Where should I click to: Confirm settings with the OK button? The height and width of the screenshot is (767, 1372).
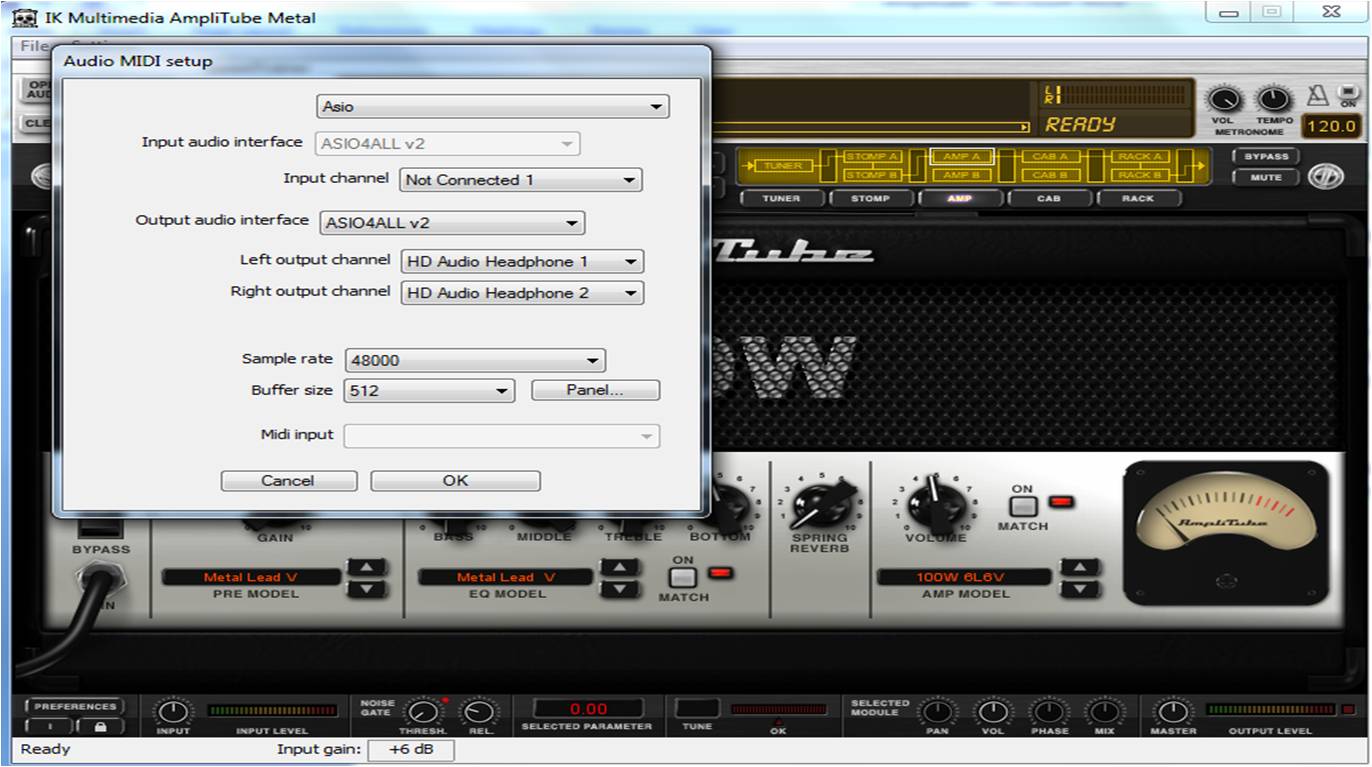(454, 480)
